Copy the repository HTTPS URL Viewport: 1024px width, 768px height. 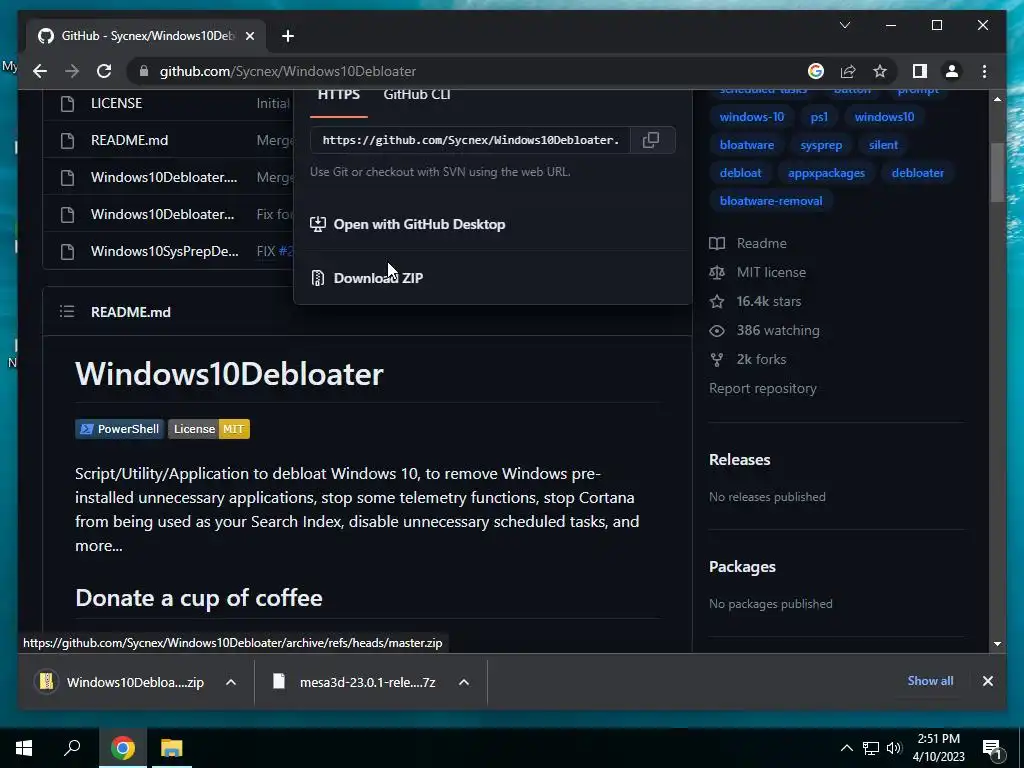tap(651, 140)
